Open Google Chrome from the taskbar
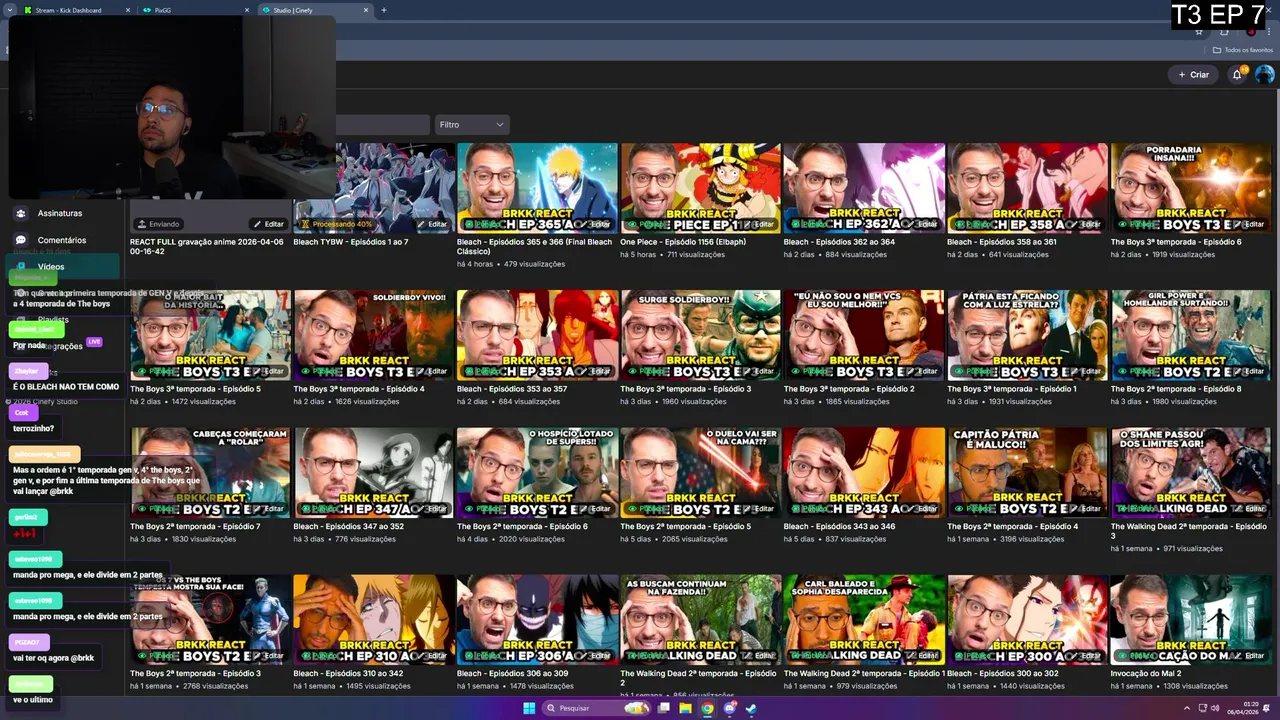The width and height of the screenshot is (1280, 720). click(x=707, y=708)
